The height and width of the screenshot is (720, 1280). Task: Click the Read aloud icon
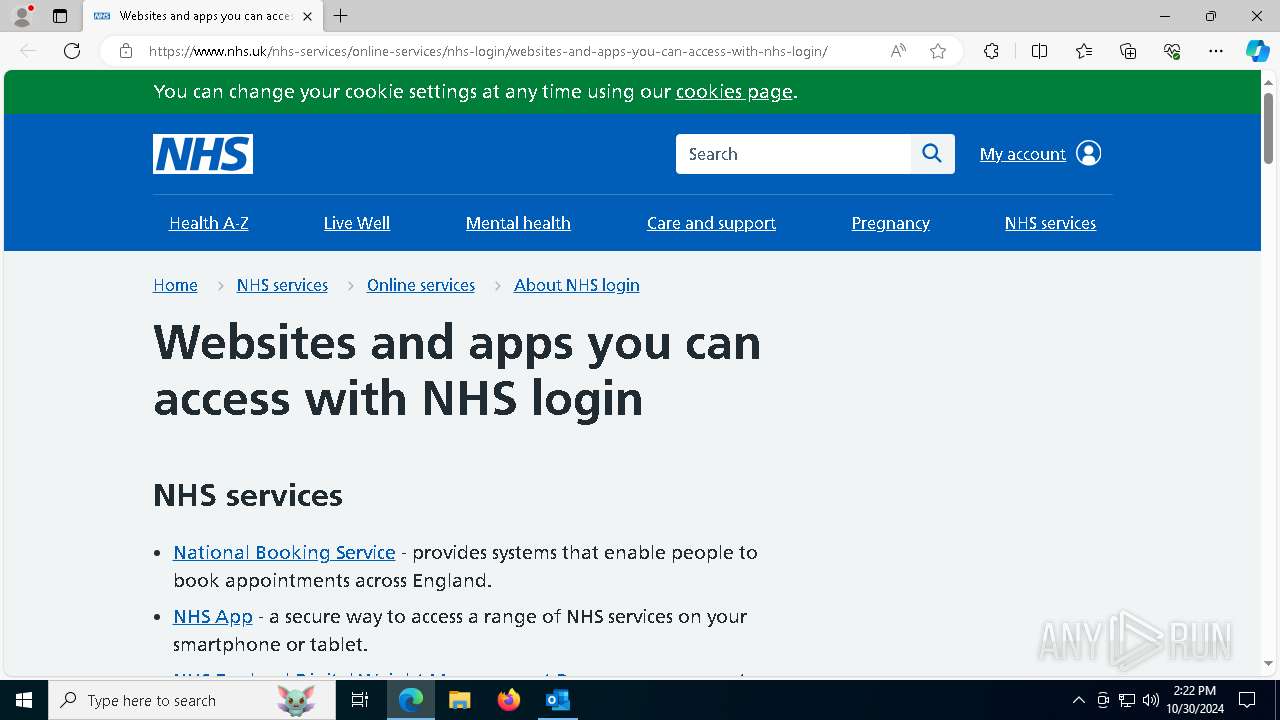click(x=898, y=51)
